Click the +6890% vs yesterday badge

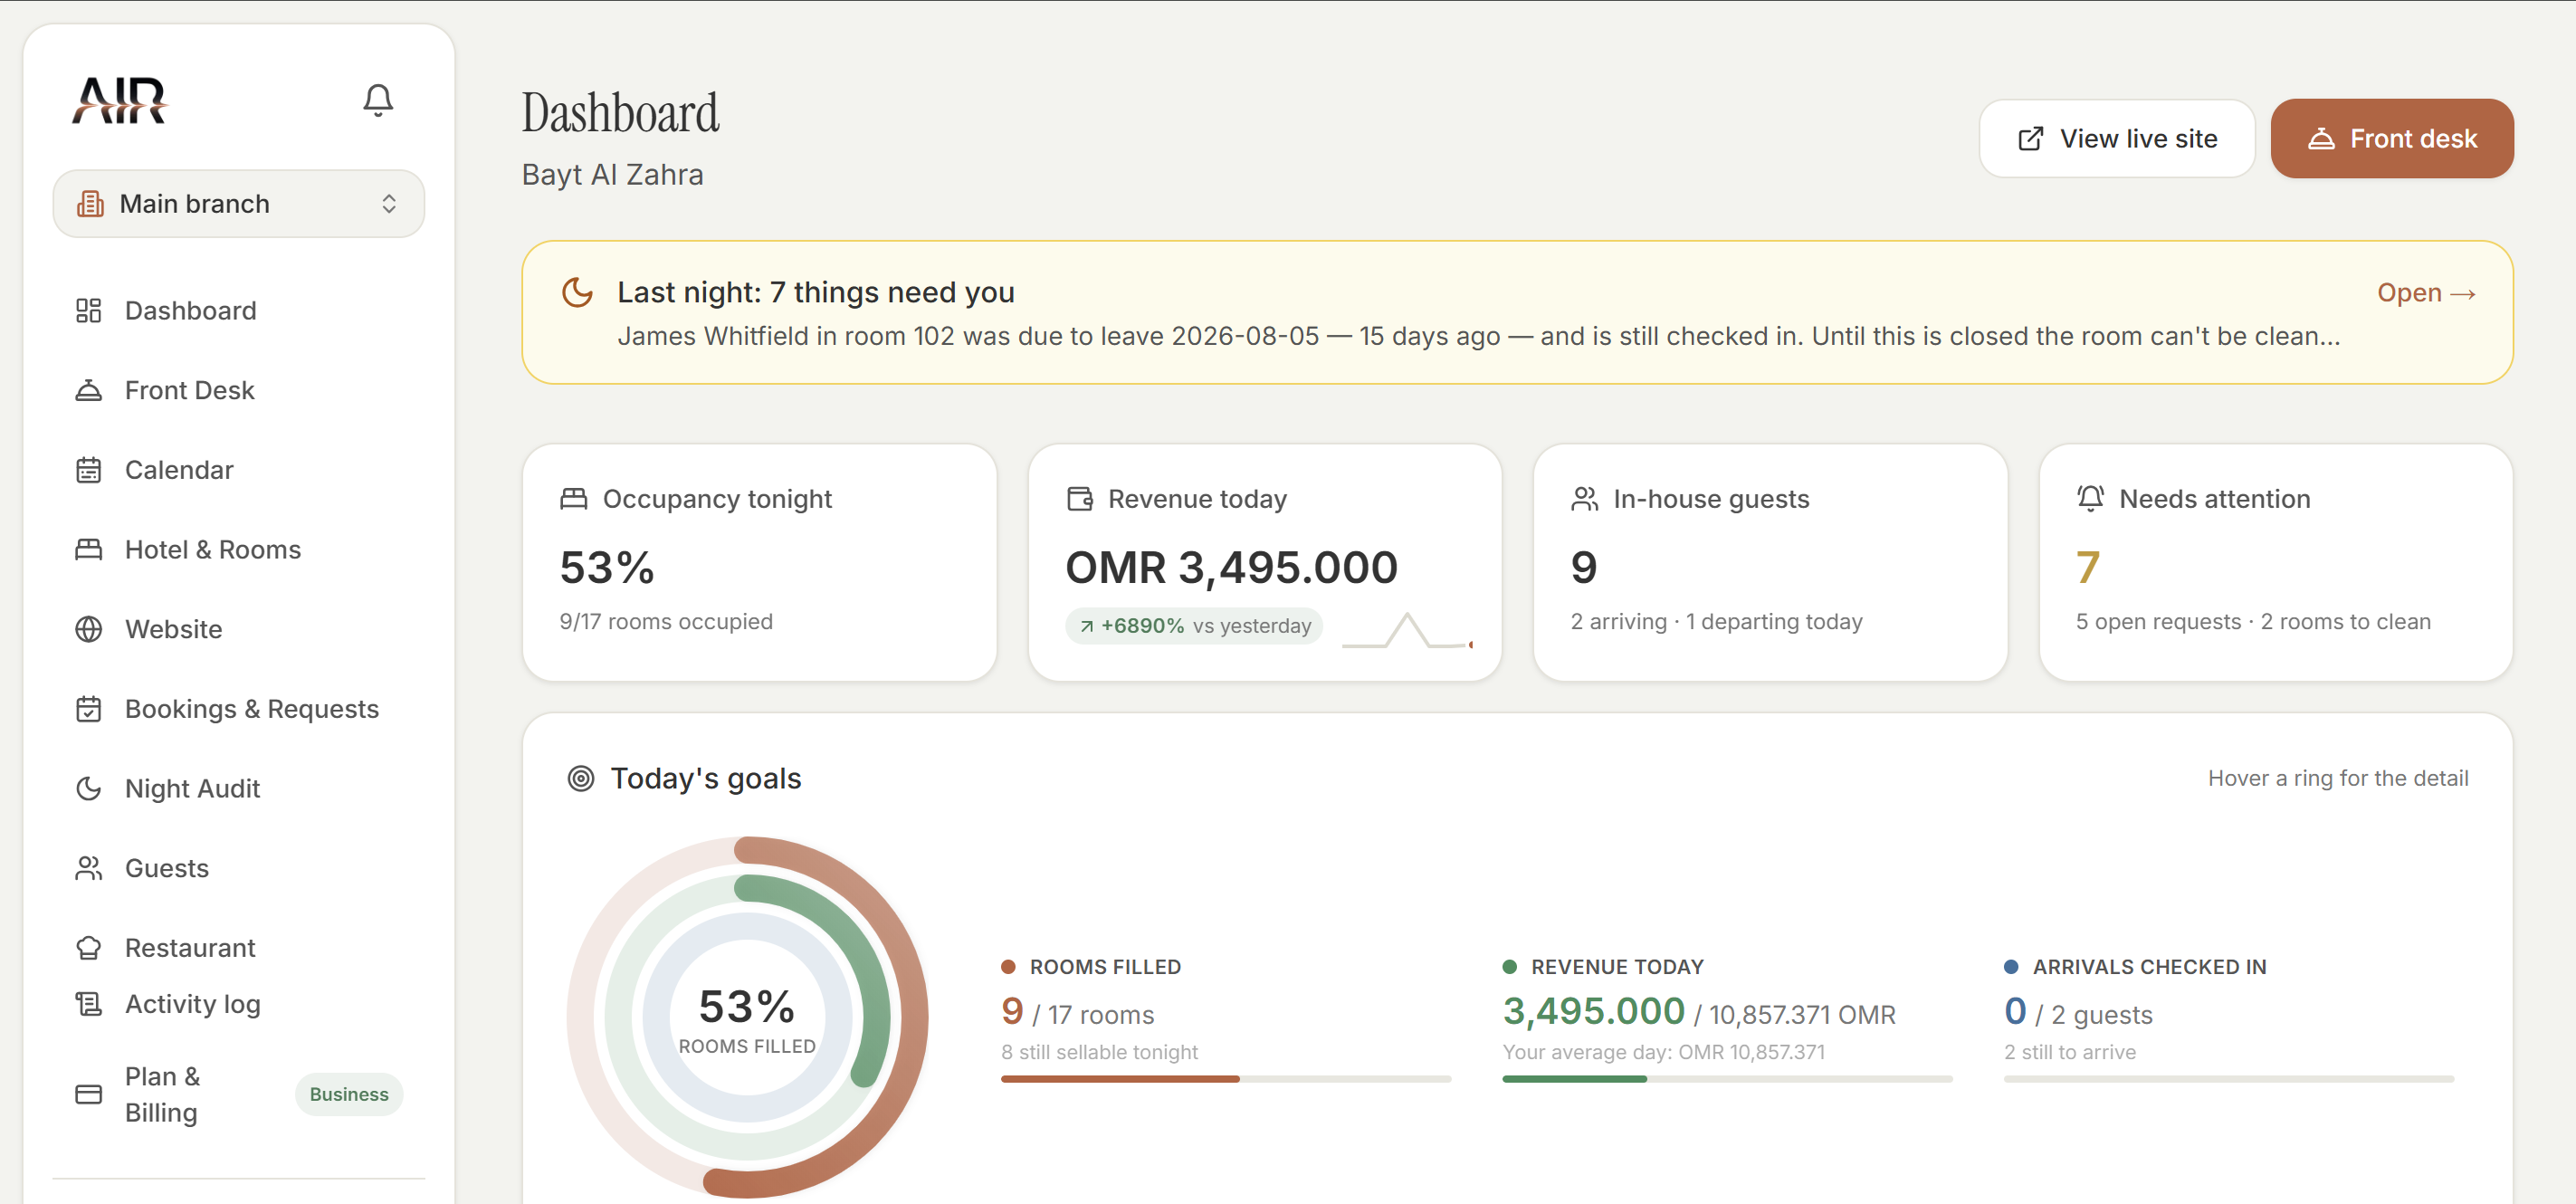pos(1195,627)
